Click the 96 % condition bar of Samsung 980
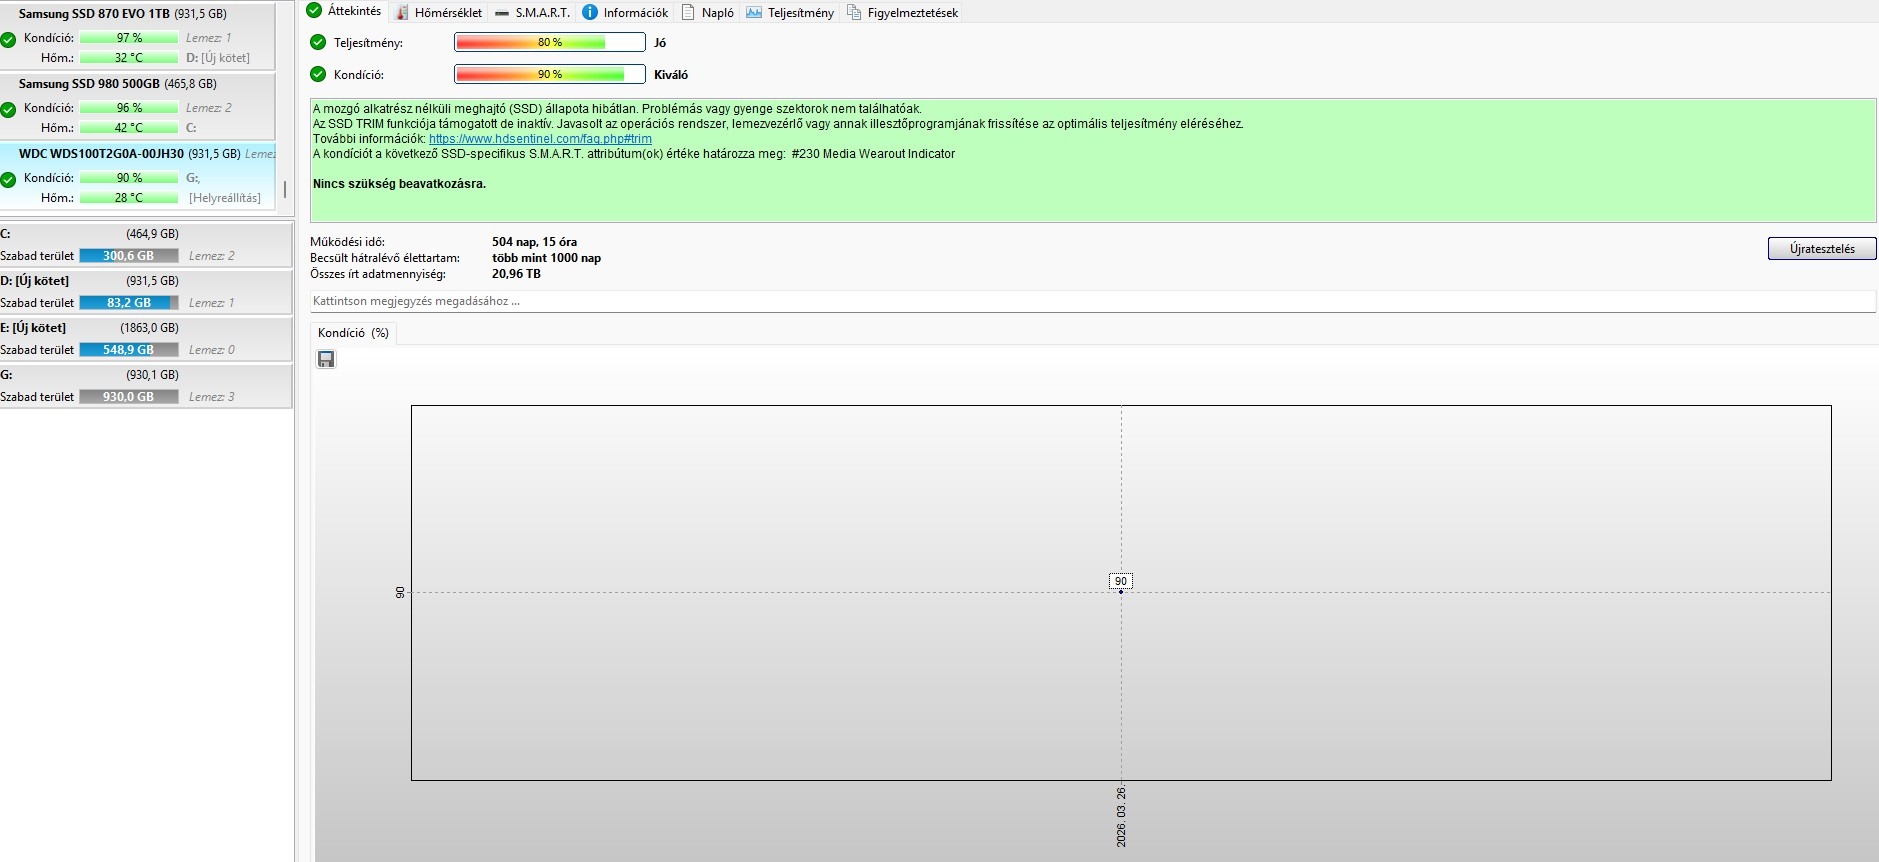Viewport: 1879px width, 862px height. (129, 108)
